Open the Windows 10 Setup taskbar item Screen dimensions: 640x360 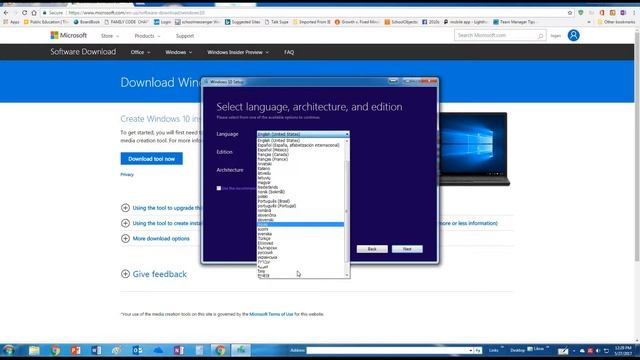click(241, 350)
